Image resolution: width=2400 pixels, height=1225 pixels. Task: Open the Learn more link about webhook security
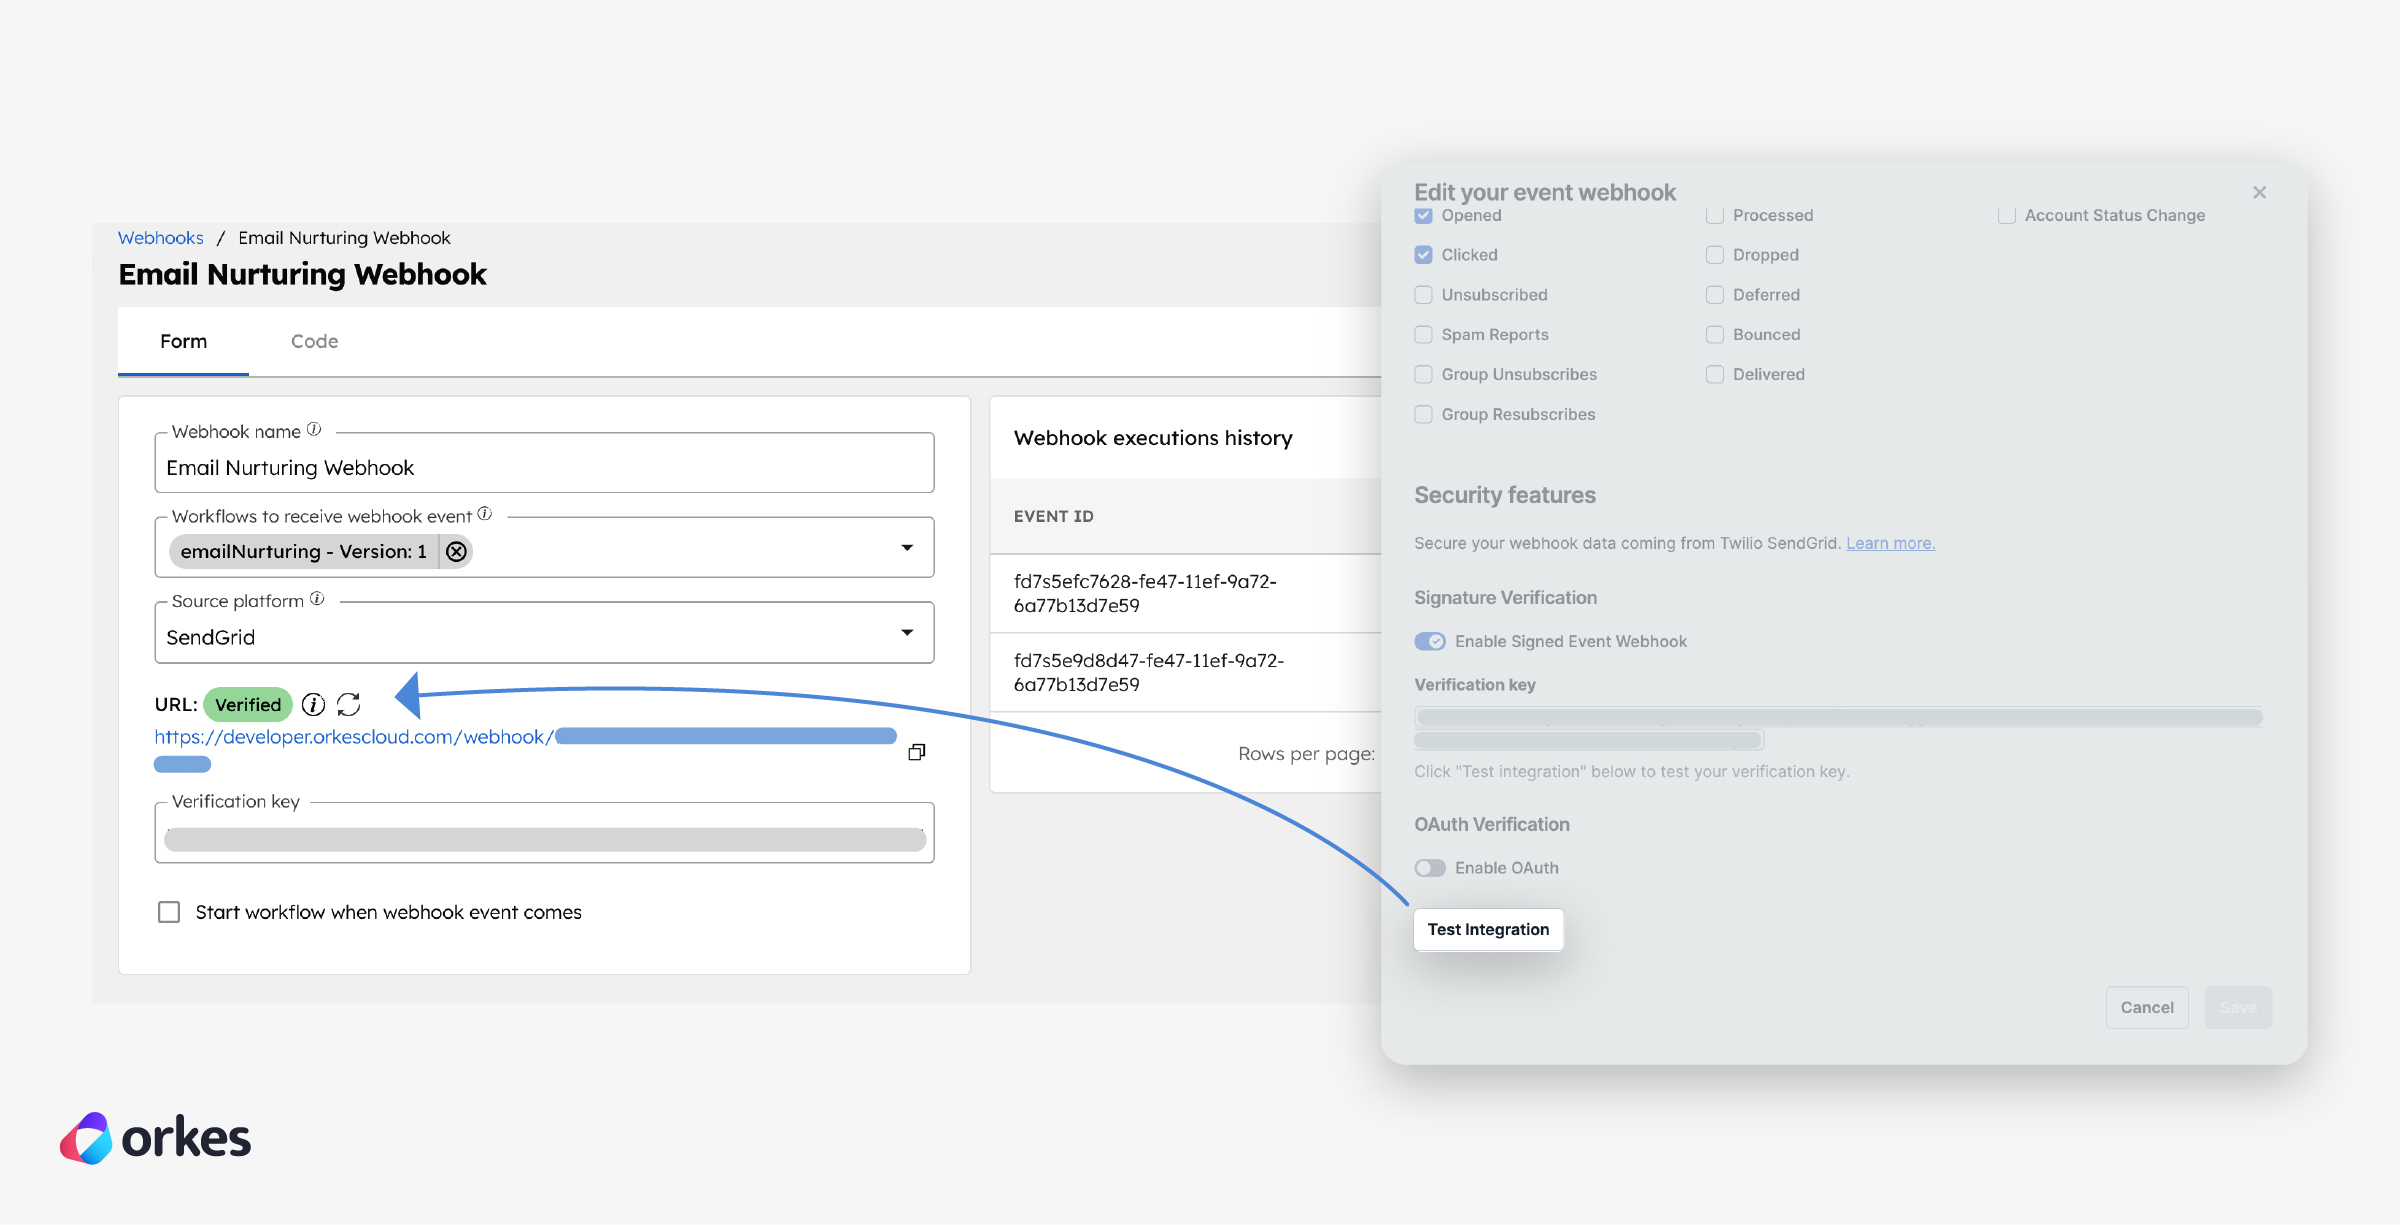[x=1890, y=543]
